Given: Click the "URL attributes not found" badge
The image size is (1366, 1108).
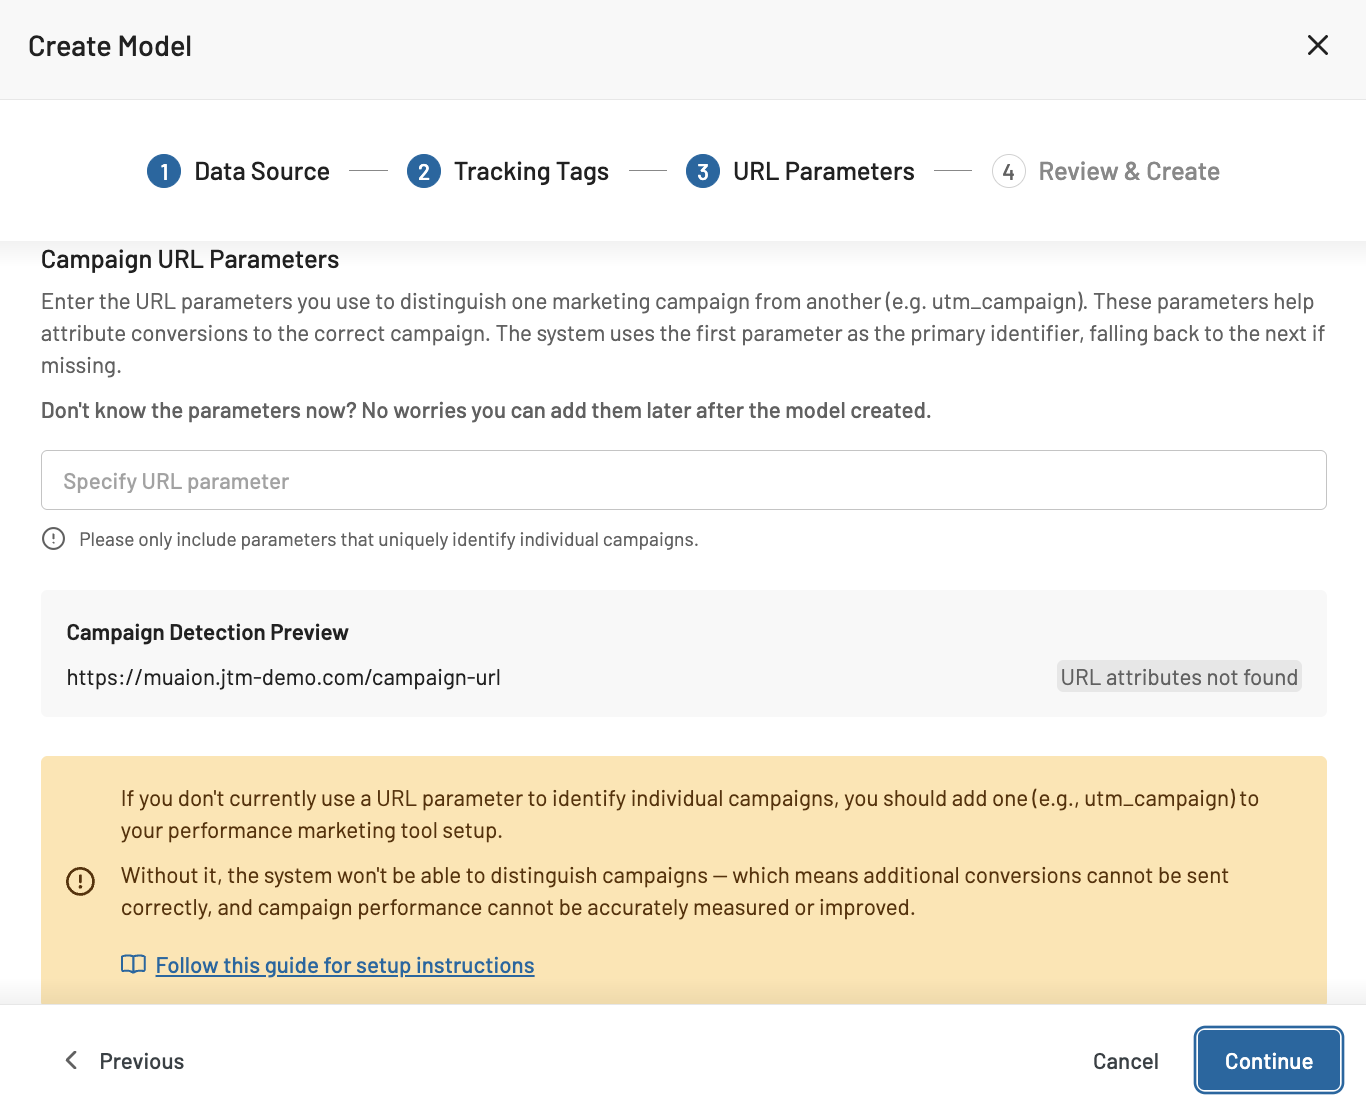Looking at the screenshot, I should coord(1178,677).
